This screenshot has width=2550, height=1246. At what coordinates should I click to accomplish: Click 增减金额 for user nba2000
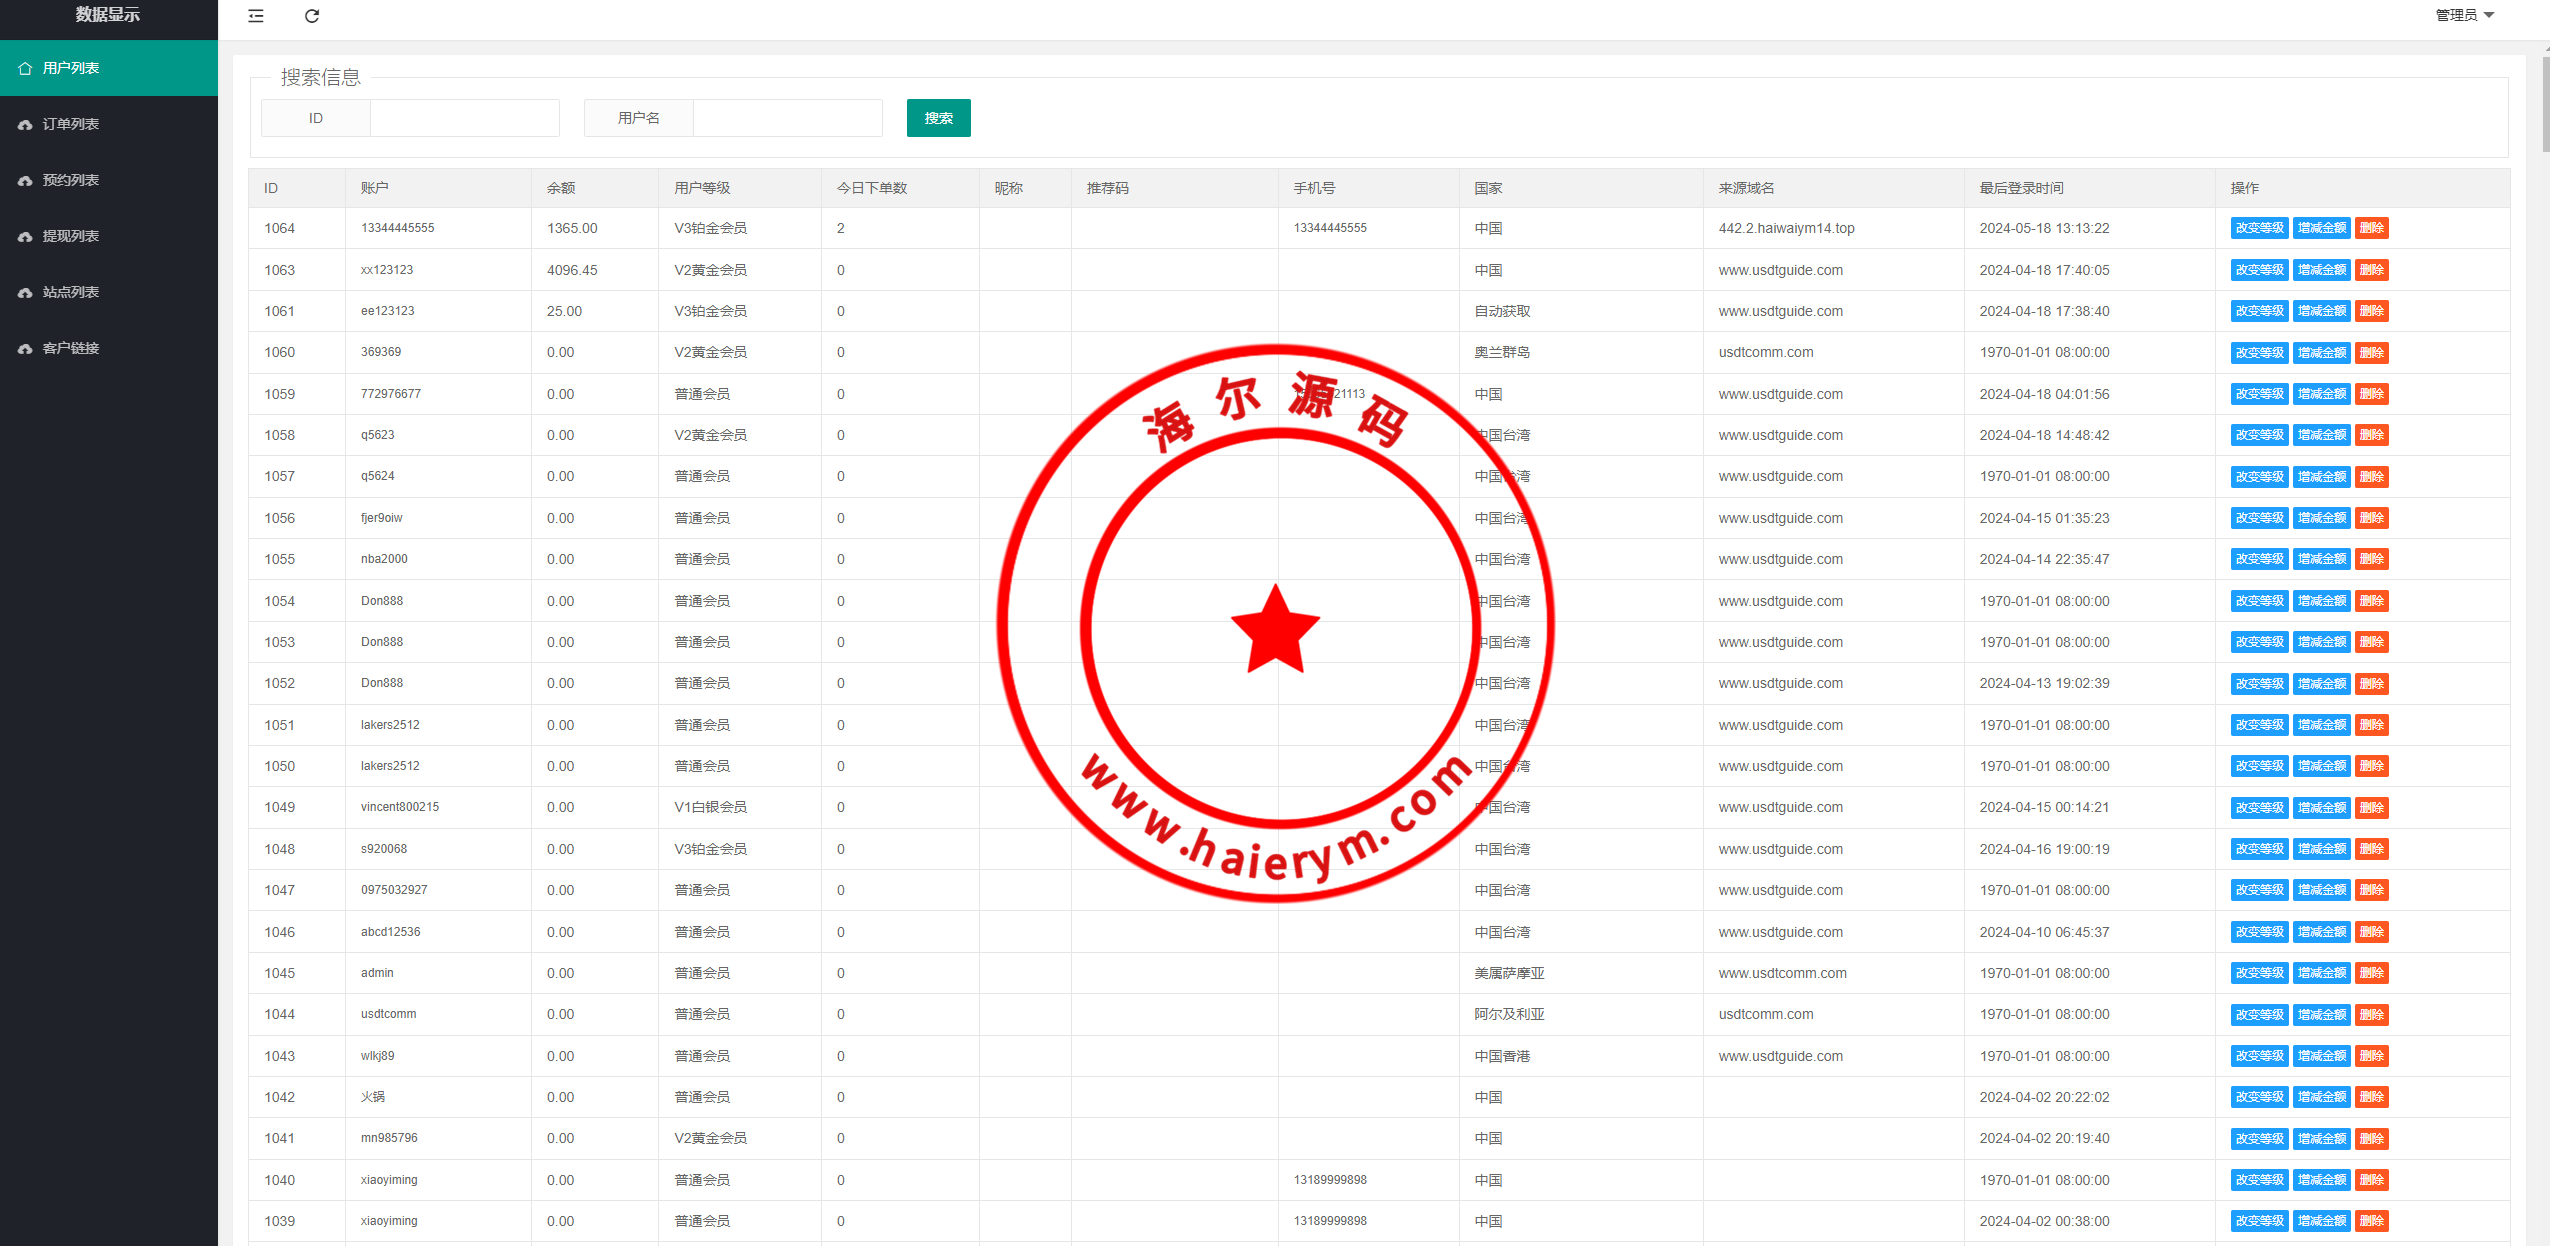coord(2321,559)
